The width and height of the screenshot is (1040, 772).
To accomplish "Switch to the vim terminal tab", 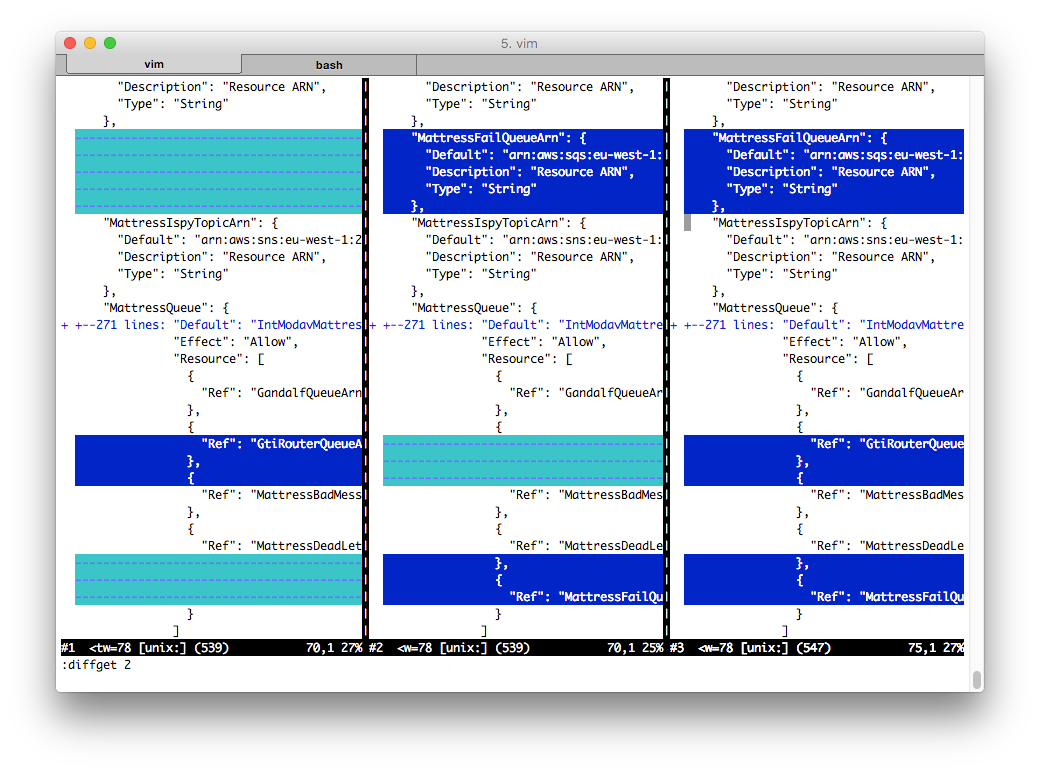I will click(154, 64).
